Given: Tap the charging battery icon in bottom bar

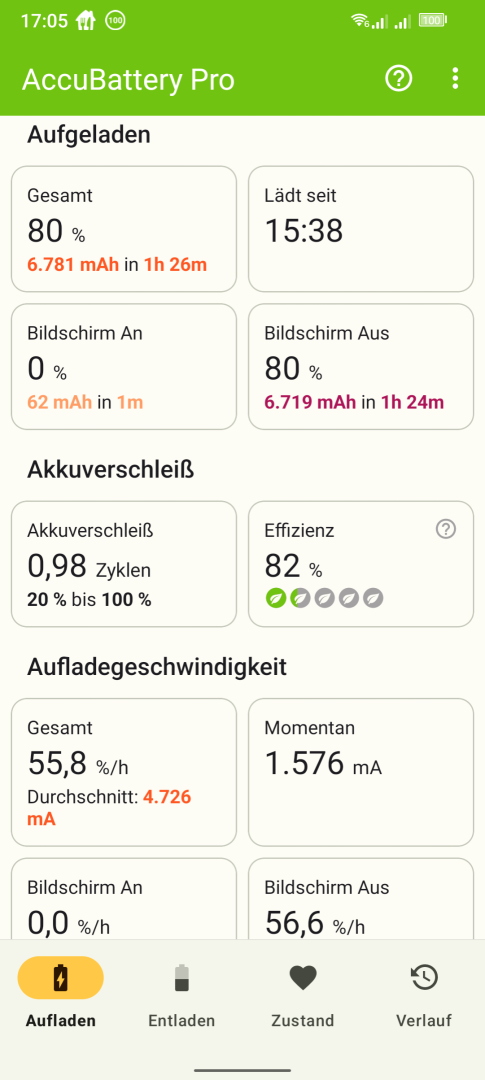Looking at the screenshot, I should pyautogui.click(x=61, y=977).
